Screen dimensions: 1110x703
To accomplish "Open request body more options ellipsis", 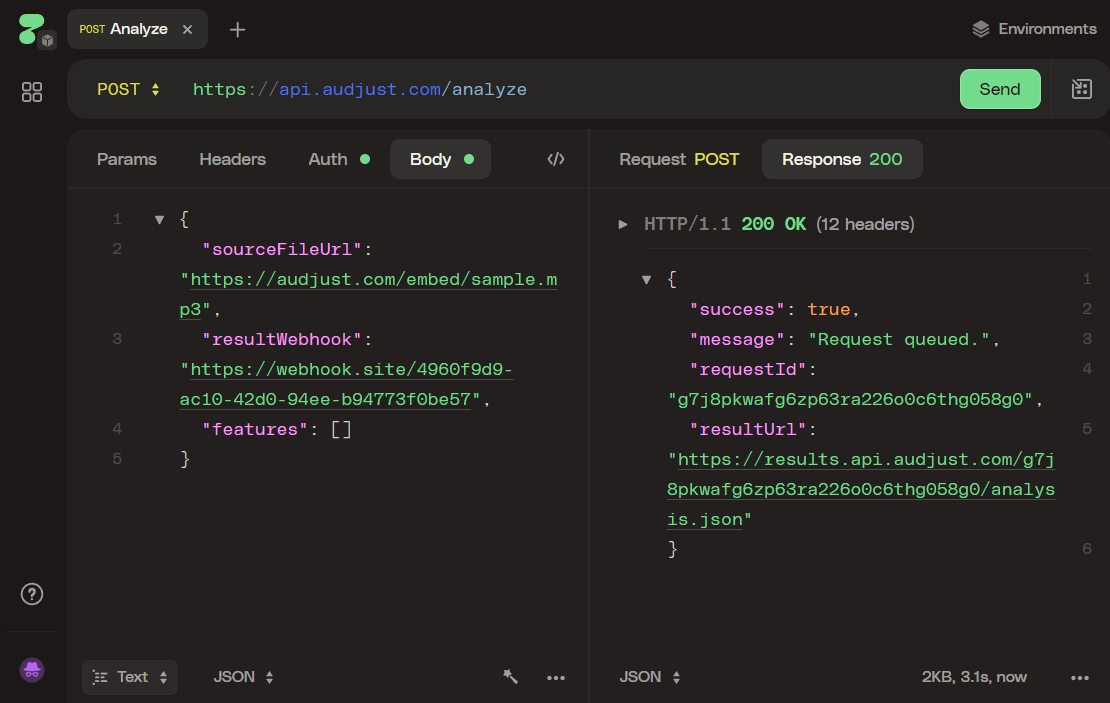I will click(556, 677).
